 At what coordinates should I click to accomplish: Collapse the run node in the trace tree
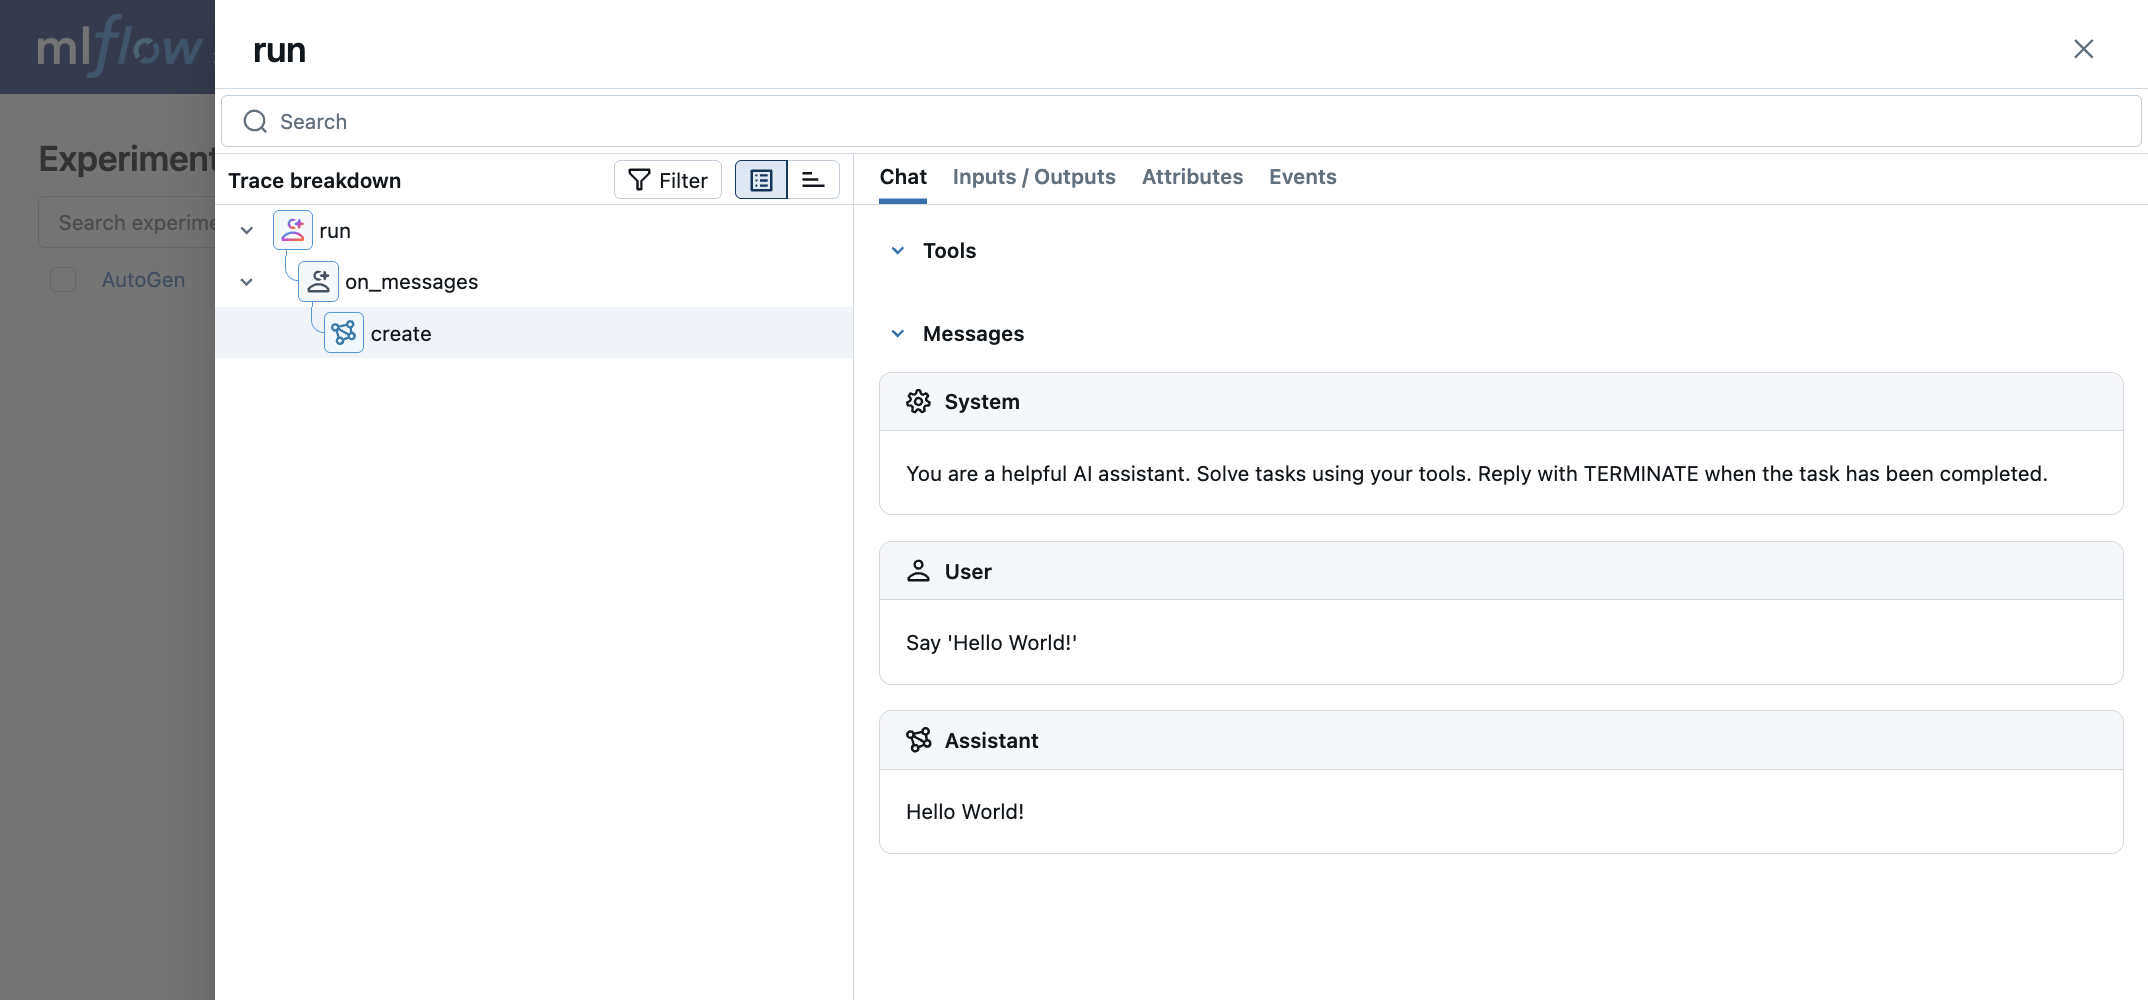point(246,229)
